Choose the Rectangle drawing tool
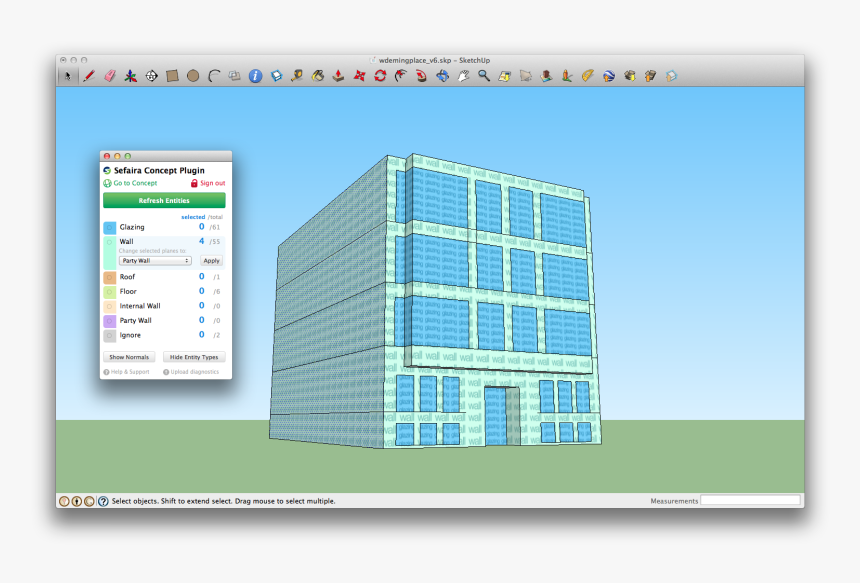860x583 pixels. tap(170, 75)
